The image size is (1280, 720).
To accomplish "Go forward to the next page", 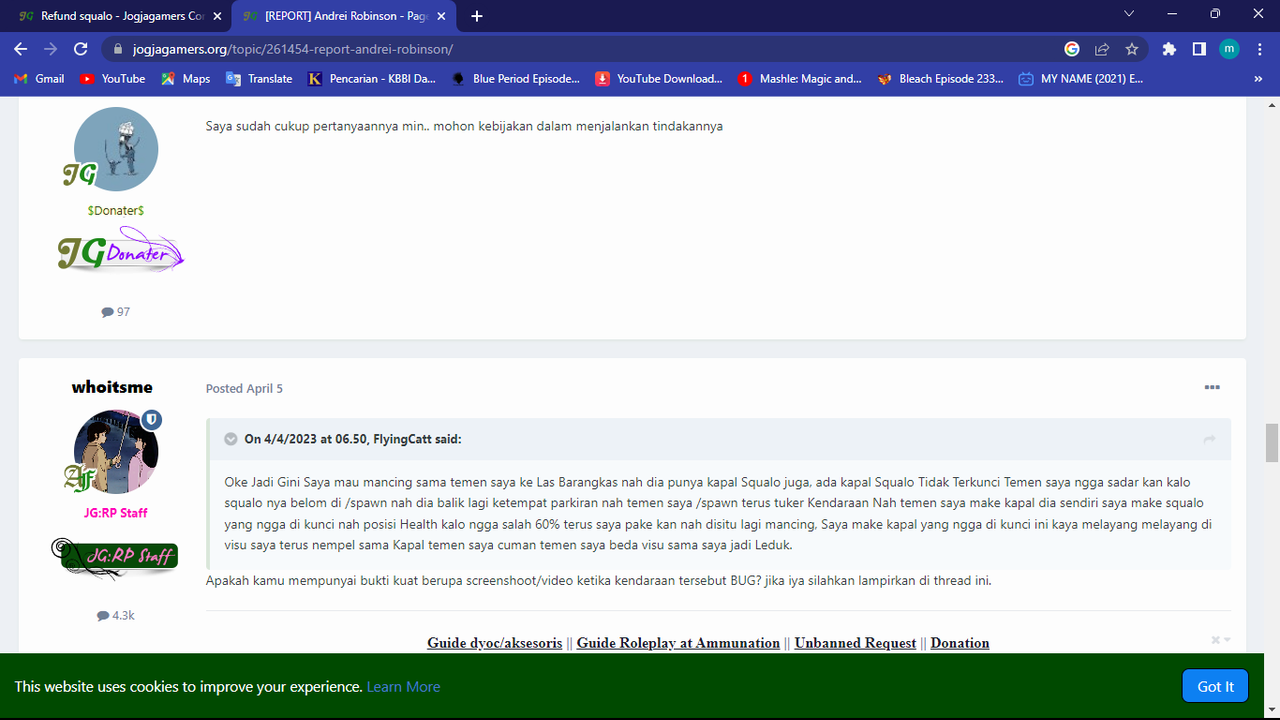I will 50,49.
